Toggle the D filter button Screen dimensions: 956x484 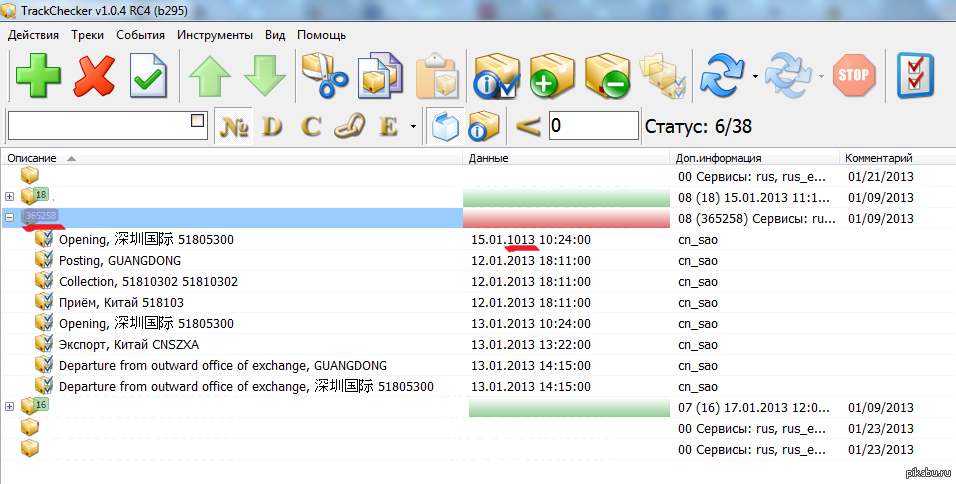coord(272,127)
